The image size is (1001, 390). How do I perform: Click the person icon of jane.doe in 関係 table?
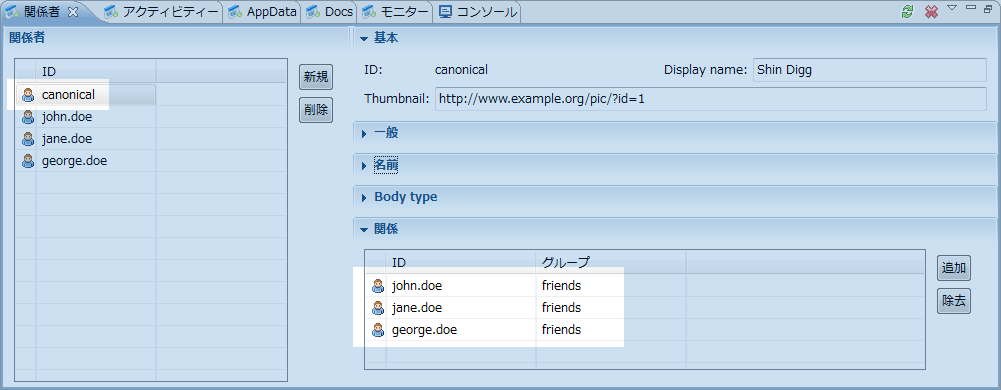click(x=377, y=308)
